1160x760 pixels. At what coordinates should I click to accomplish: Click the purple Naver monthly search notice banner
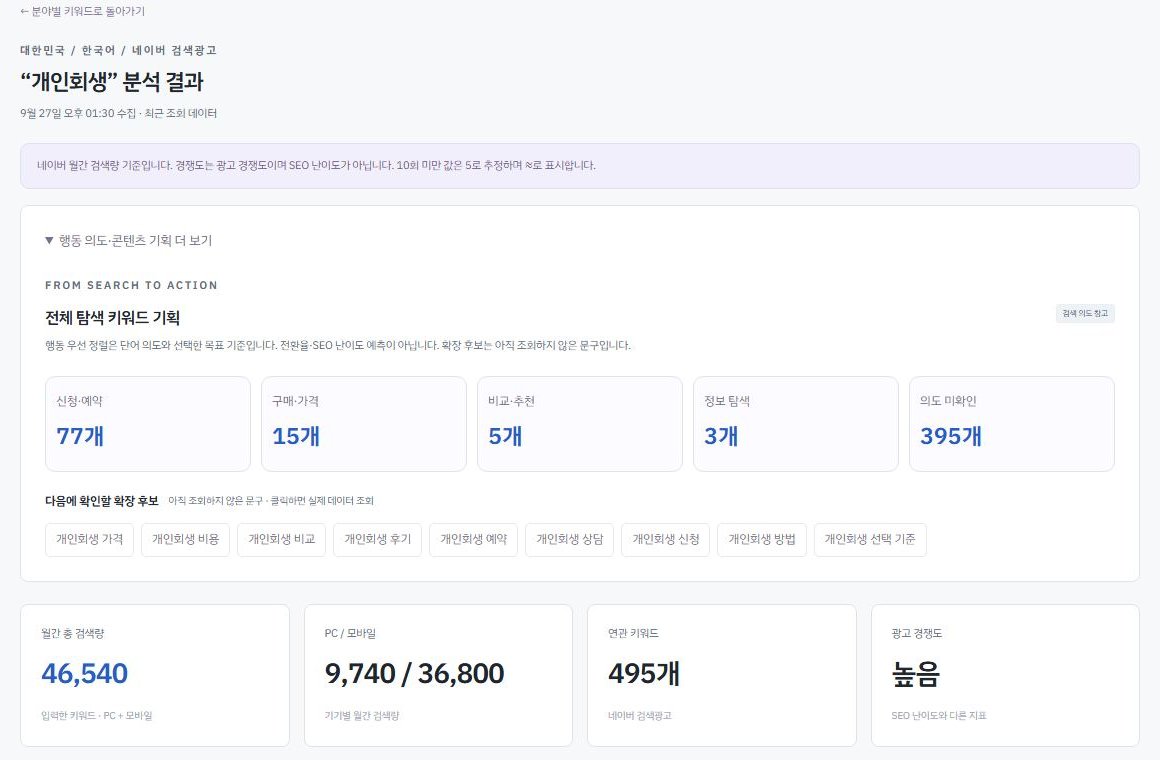(579, 166)
